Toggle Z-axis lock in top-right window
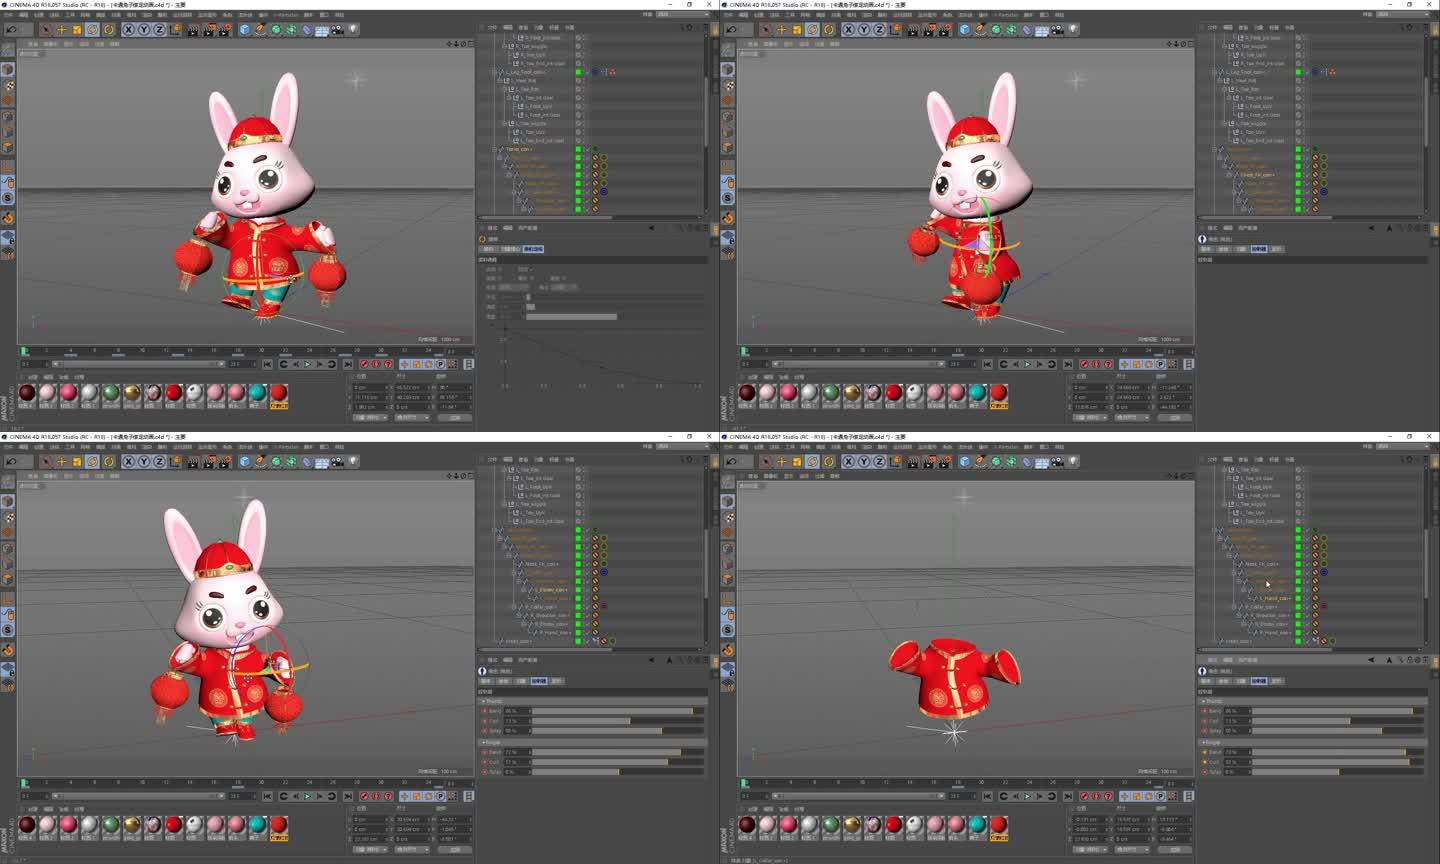Image resolution: width=1440 pixels, height=864 pixels. point(879,30)
